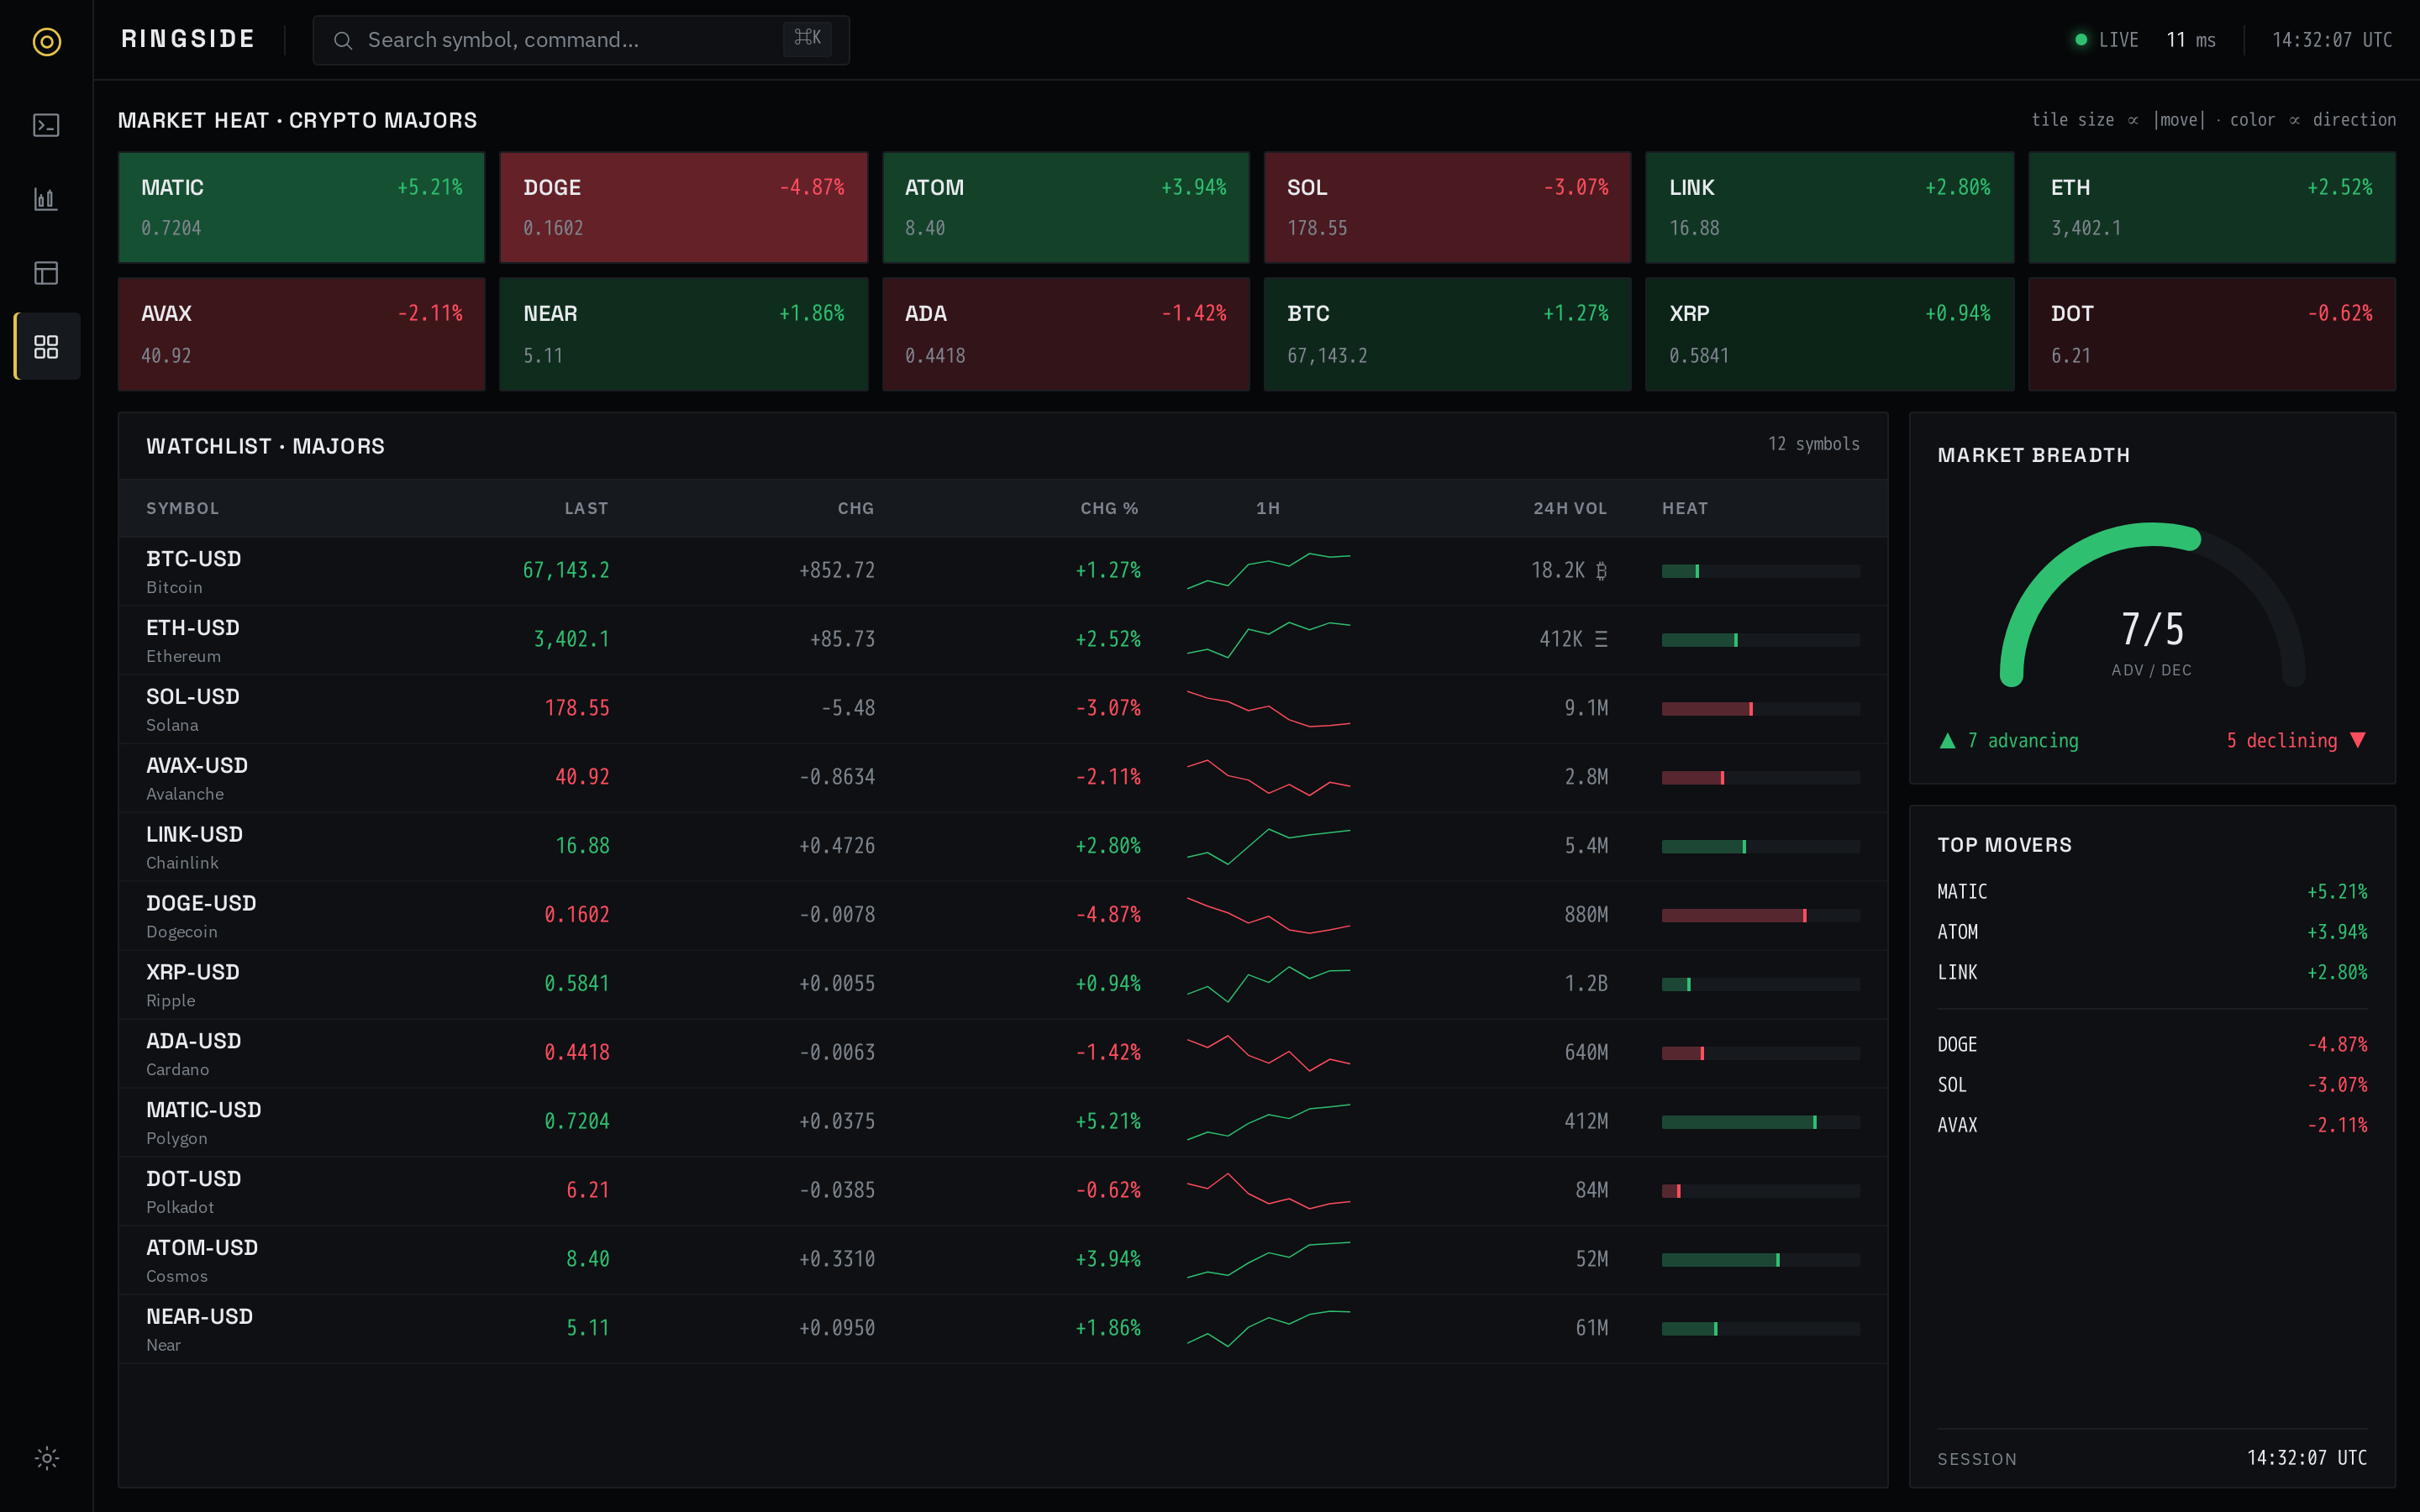Select the BTC-USD watchlist row
2420x1512 pixels.
[x=1003, y=571]
